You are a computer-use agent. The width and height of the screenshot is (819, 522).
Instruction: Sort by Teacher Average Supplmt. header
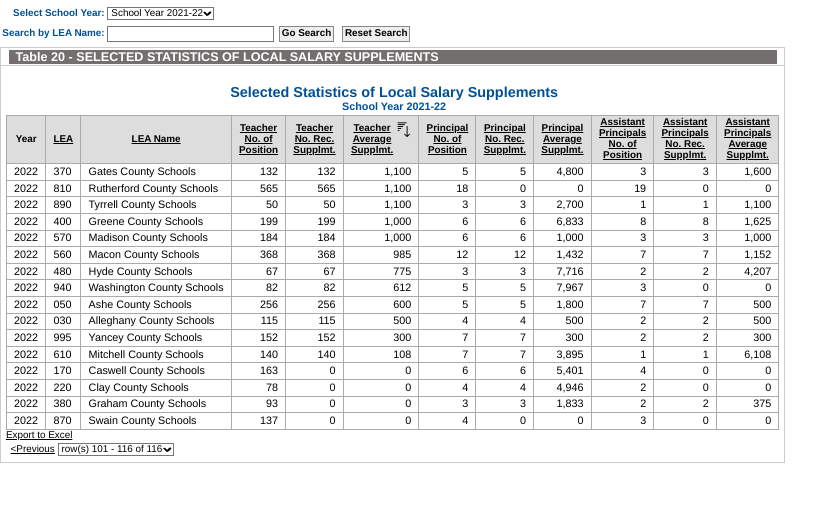372,139
